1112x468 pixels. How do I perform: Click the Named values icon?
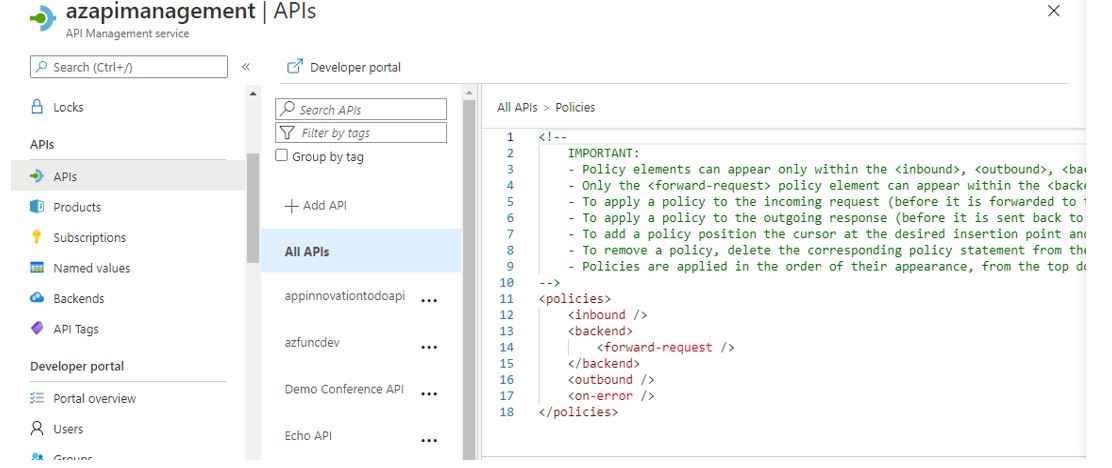coord(37,267)
